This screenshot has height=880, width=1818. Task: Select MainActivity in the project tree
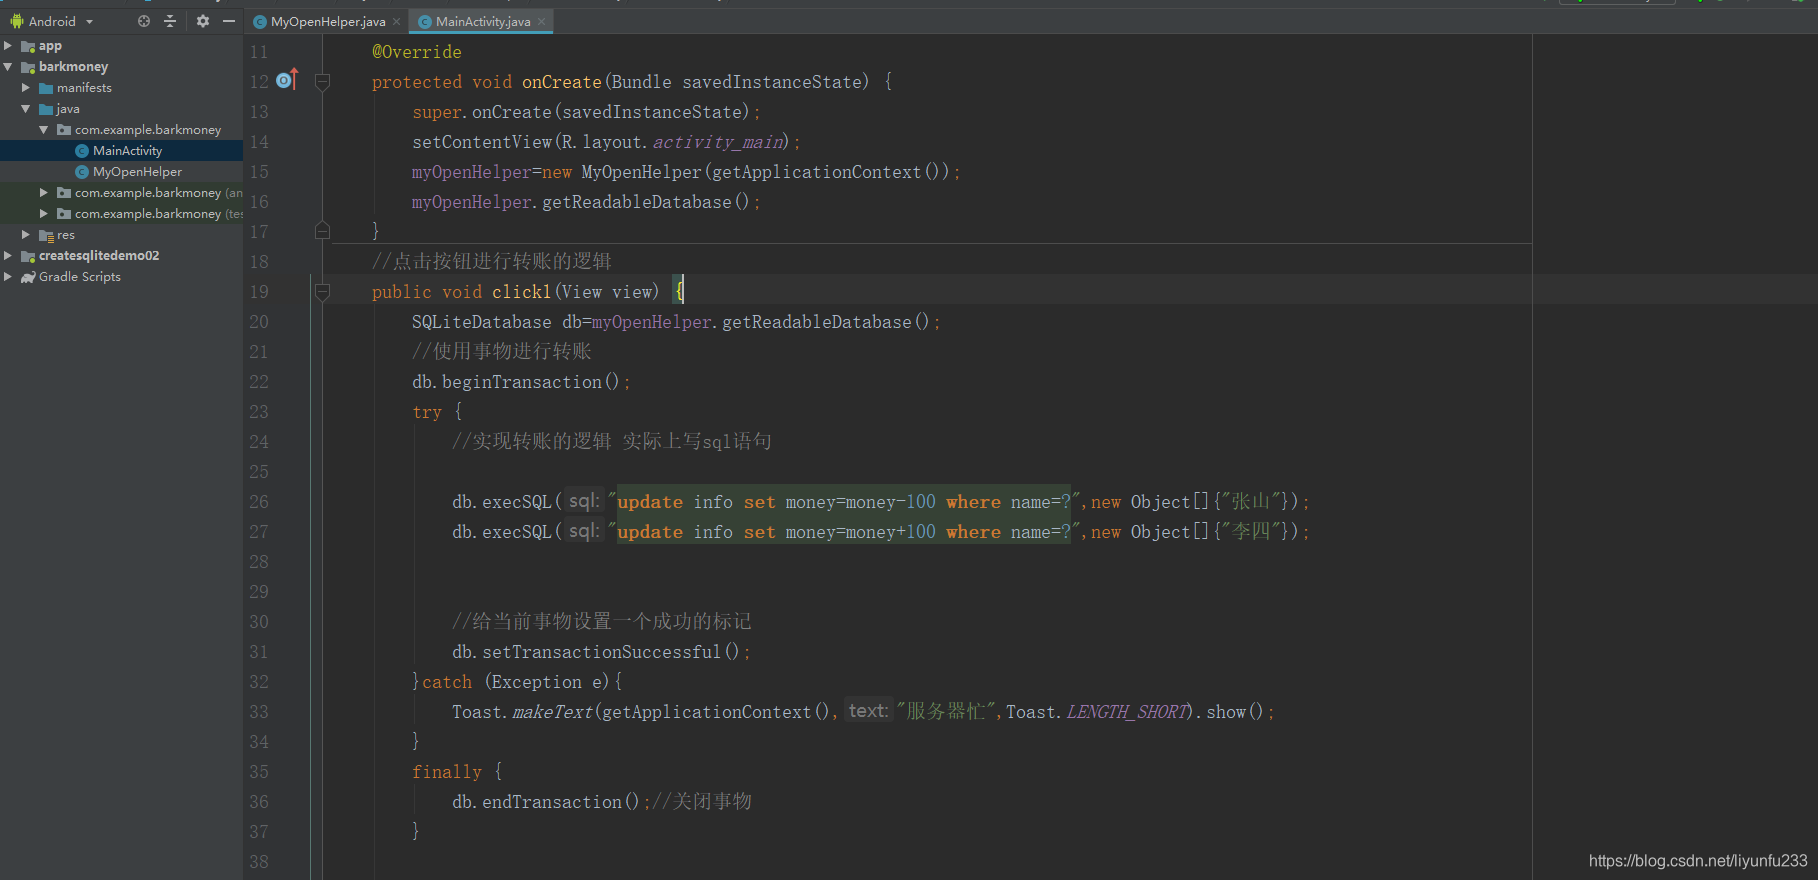coord(127,151)
